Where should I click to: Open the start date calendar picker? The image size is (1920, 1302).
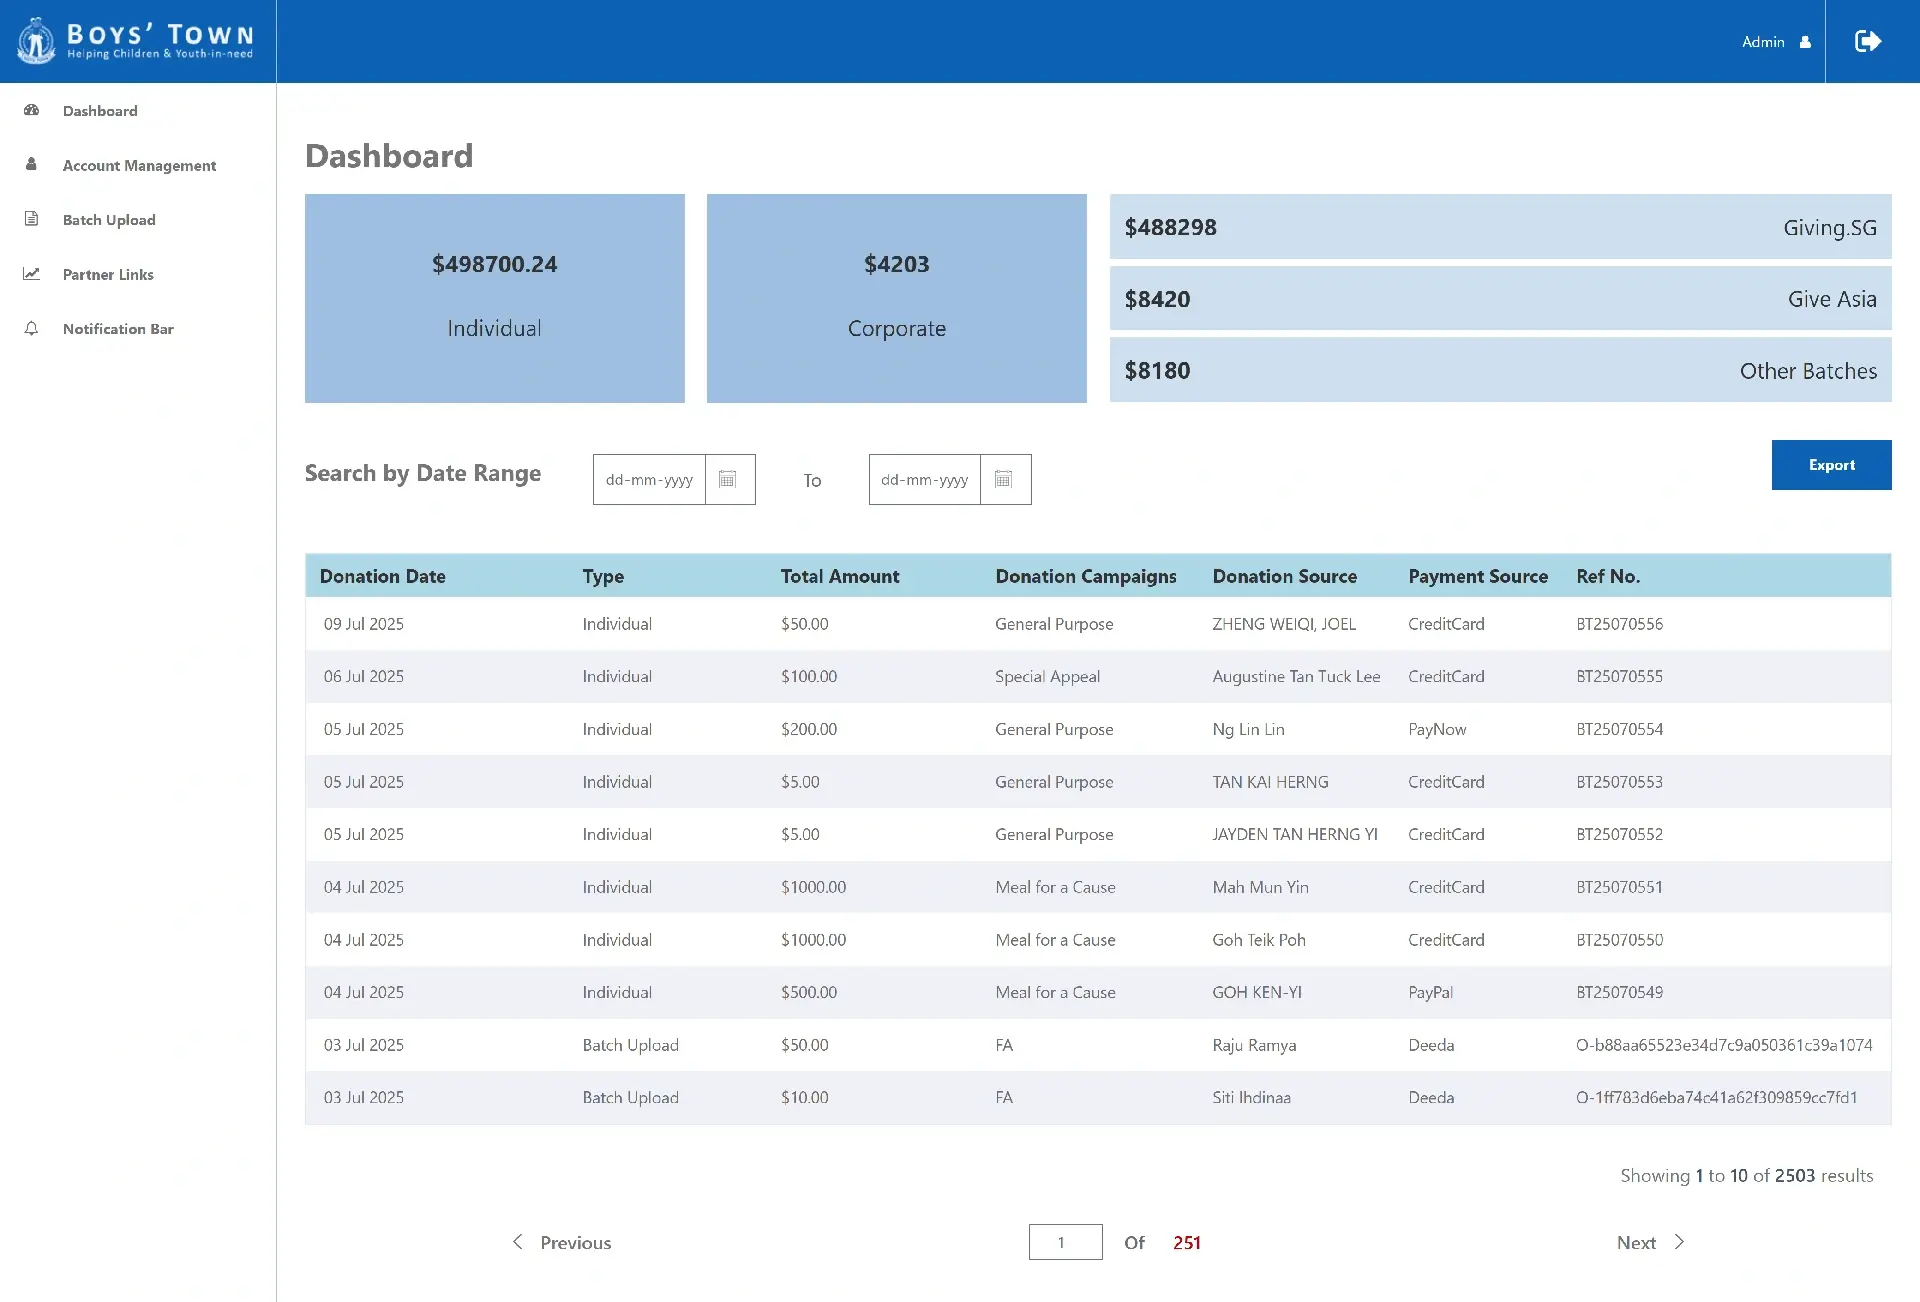pyautogui.click(x=728, y=479)
